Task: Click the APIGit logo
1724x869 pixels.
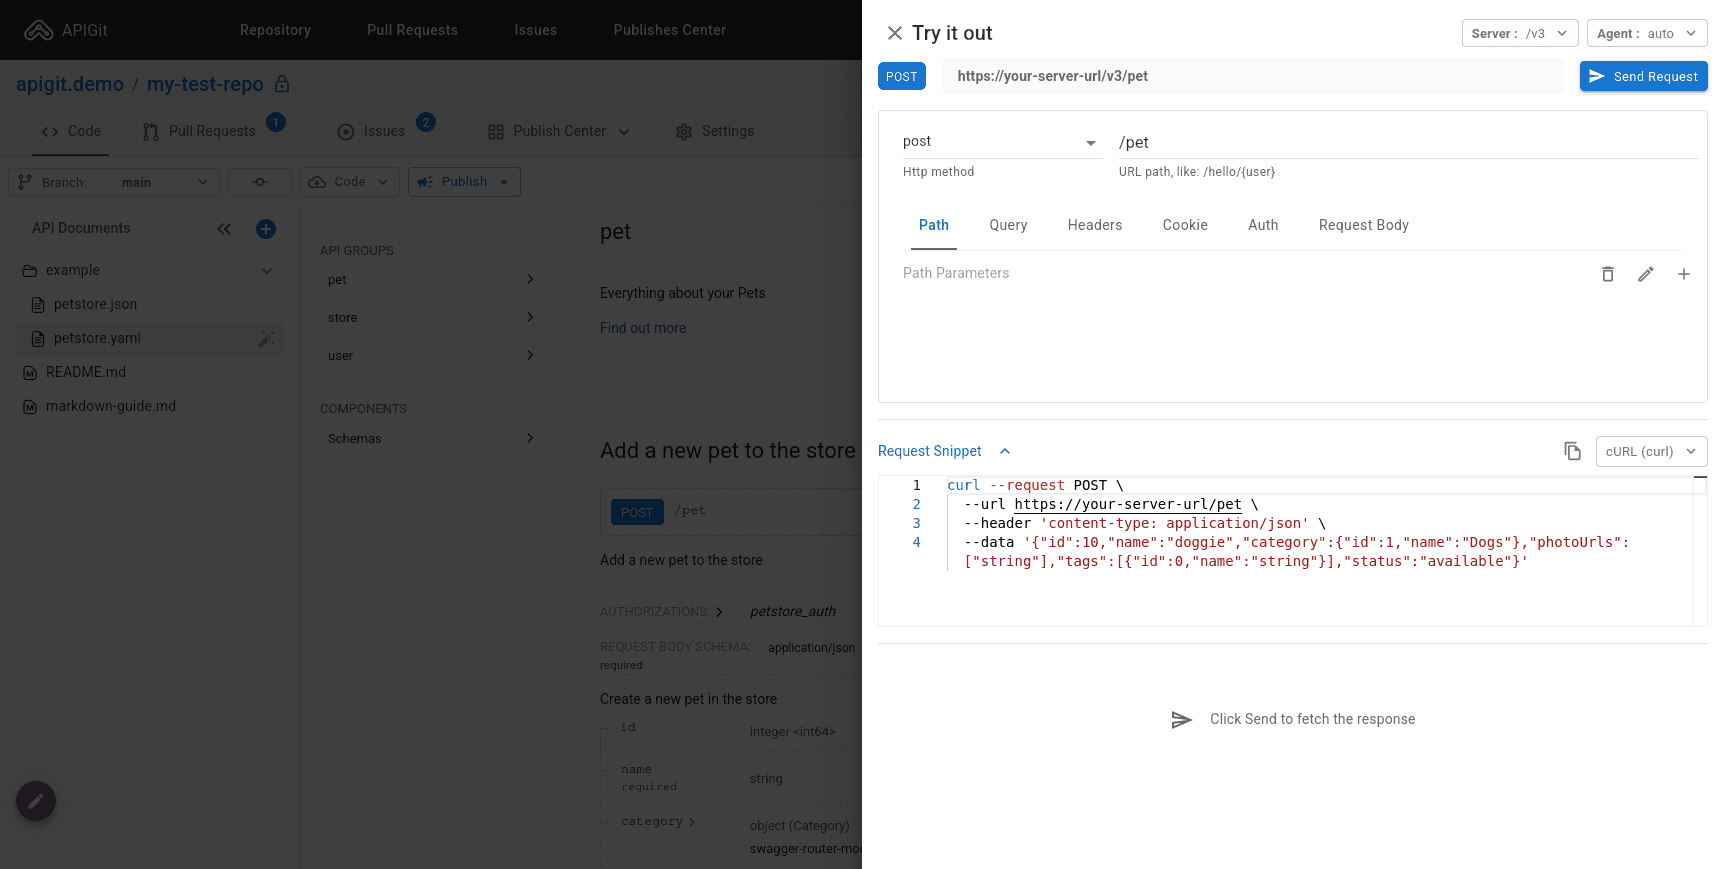Action: pyautogui.click(x=66, y=30)
